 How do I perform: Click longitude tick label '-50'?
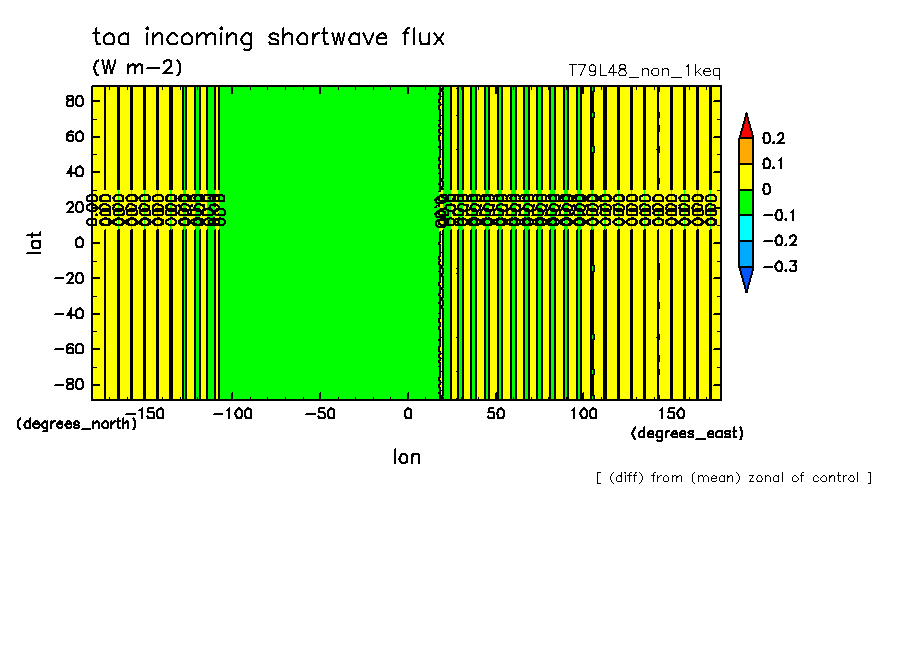pyautogui.click(x=320, y=414)
